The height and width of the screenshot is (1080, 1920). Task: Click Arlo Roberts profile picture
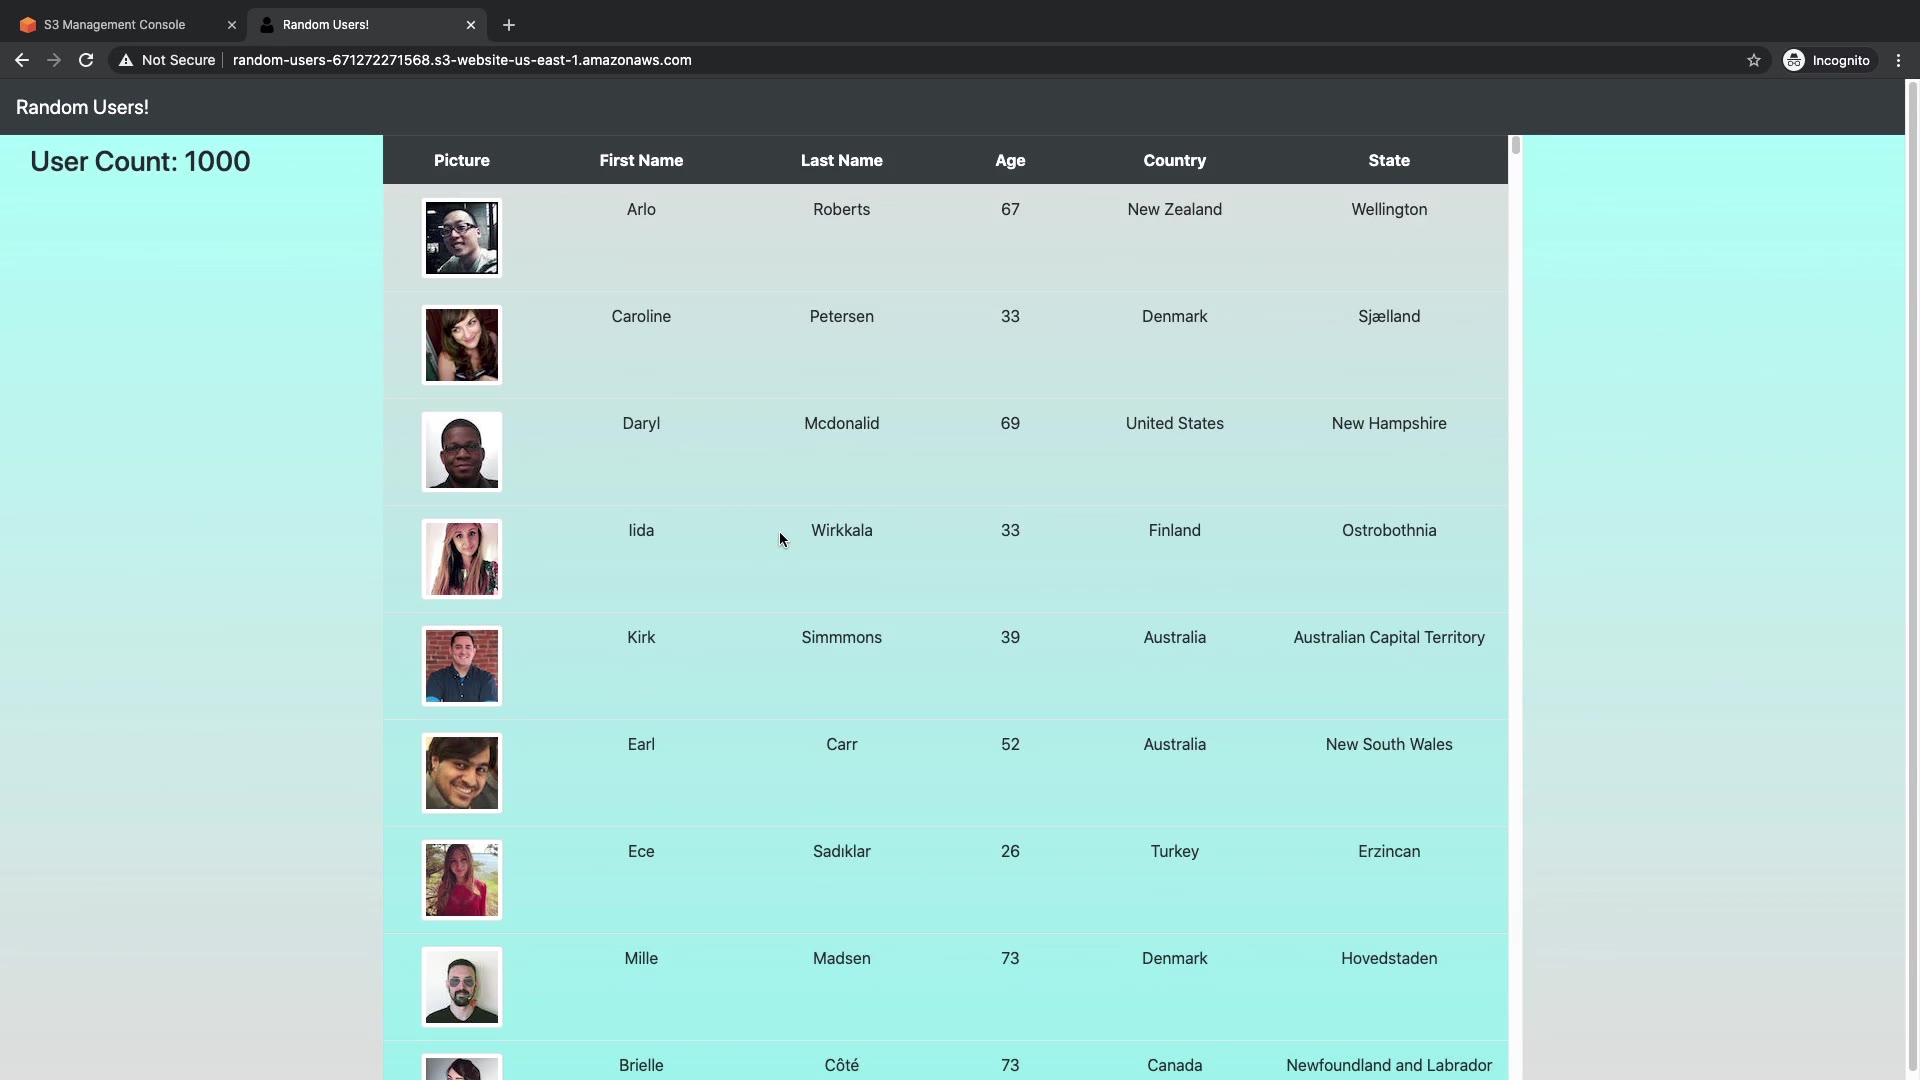pos(461,238)
